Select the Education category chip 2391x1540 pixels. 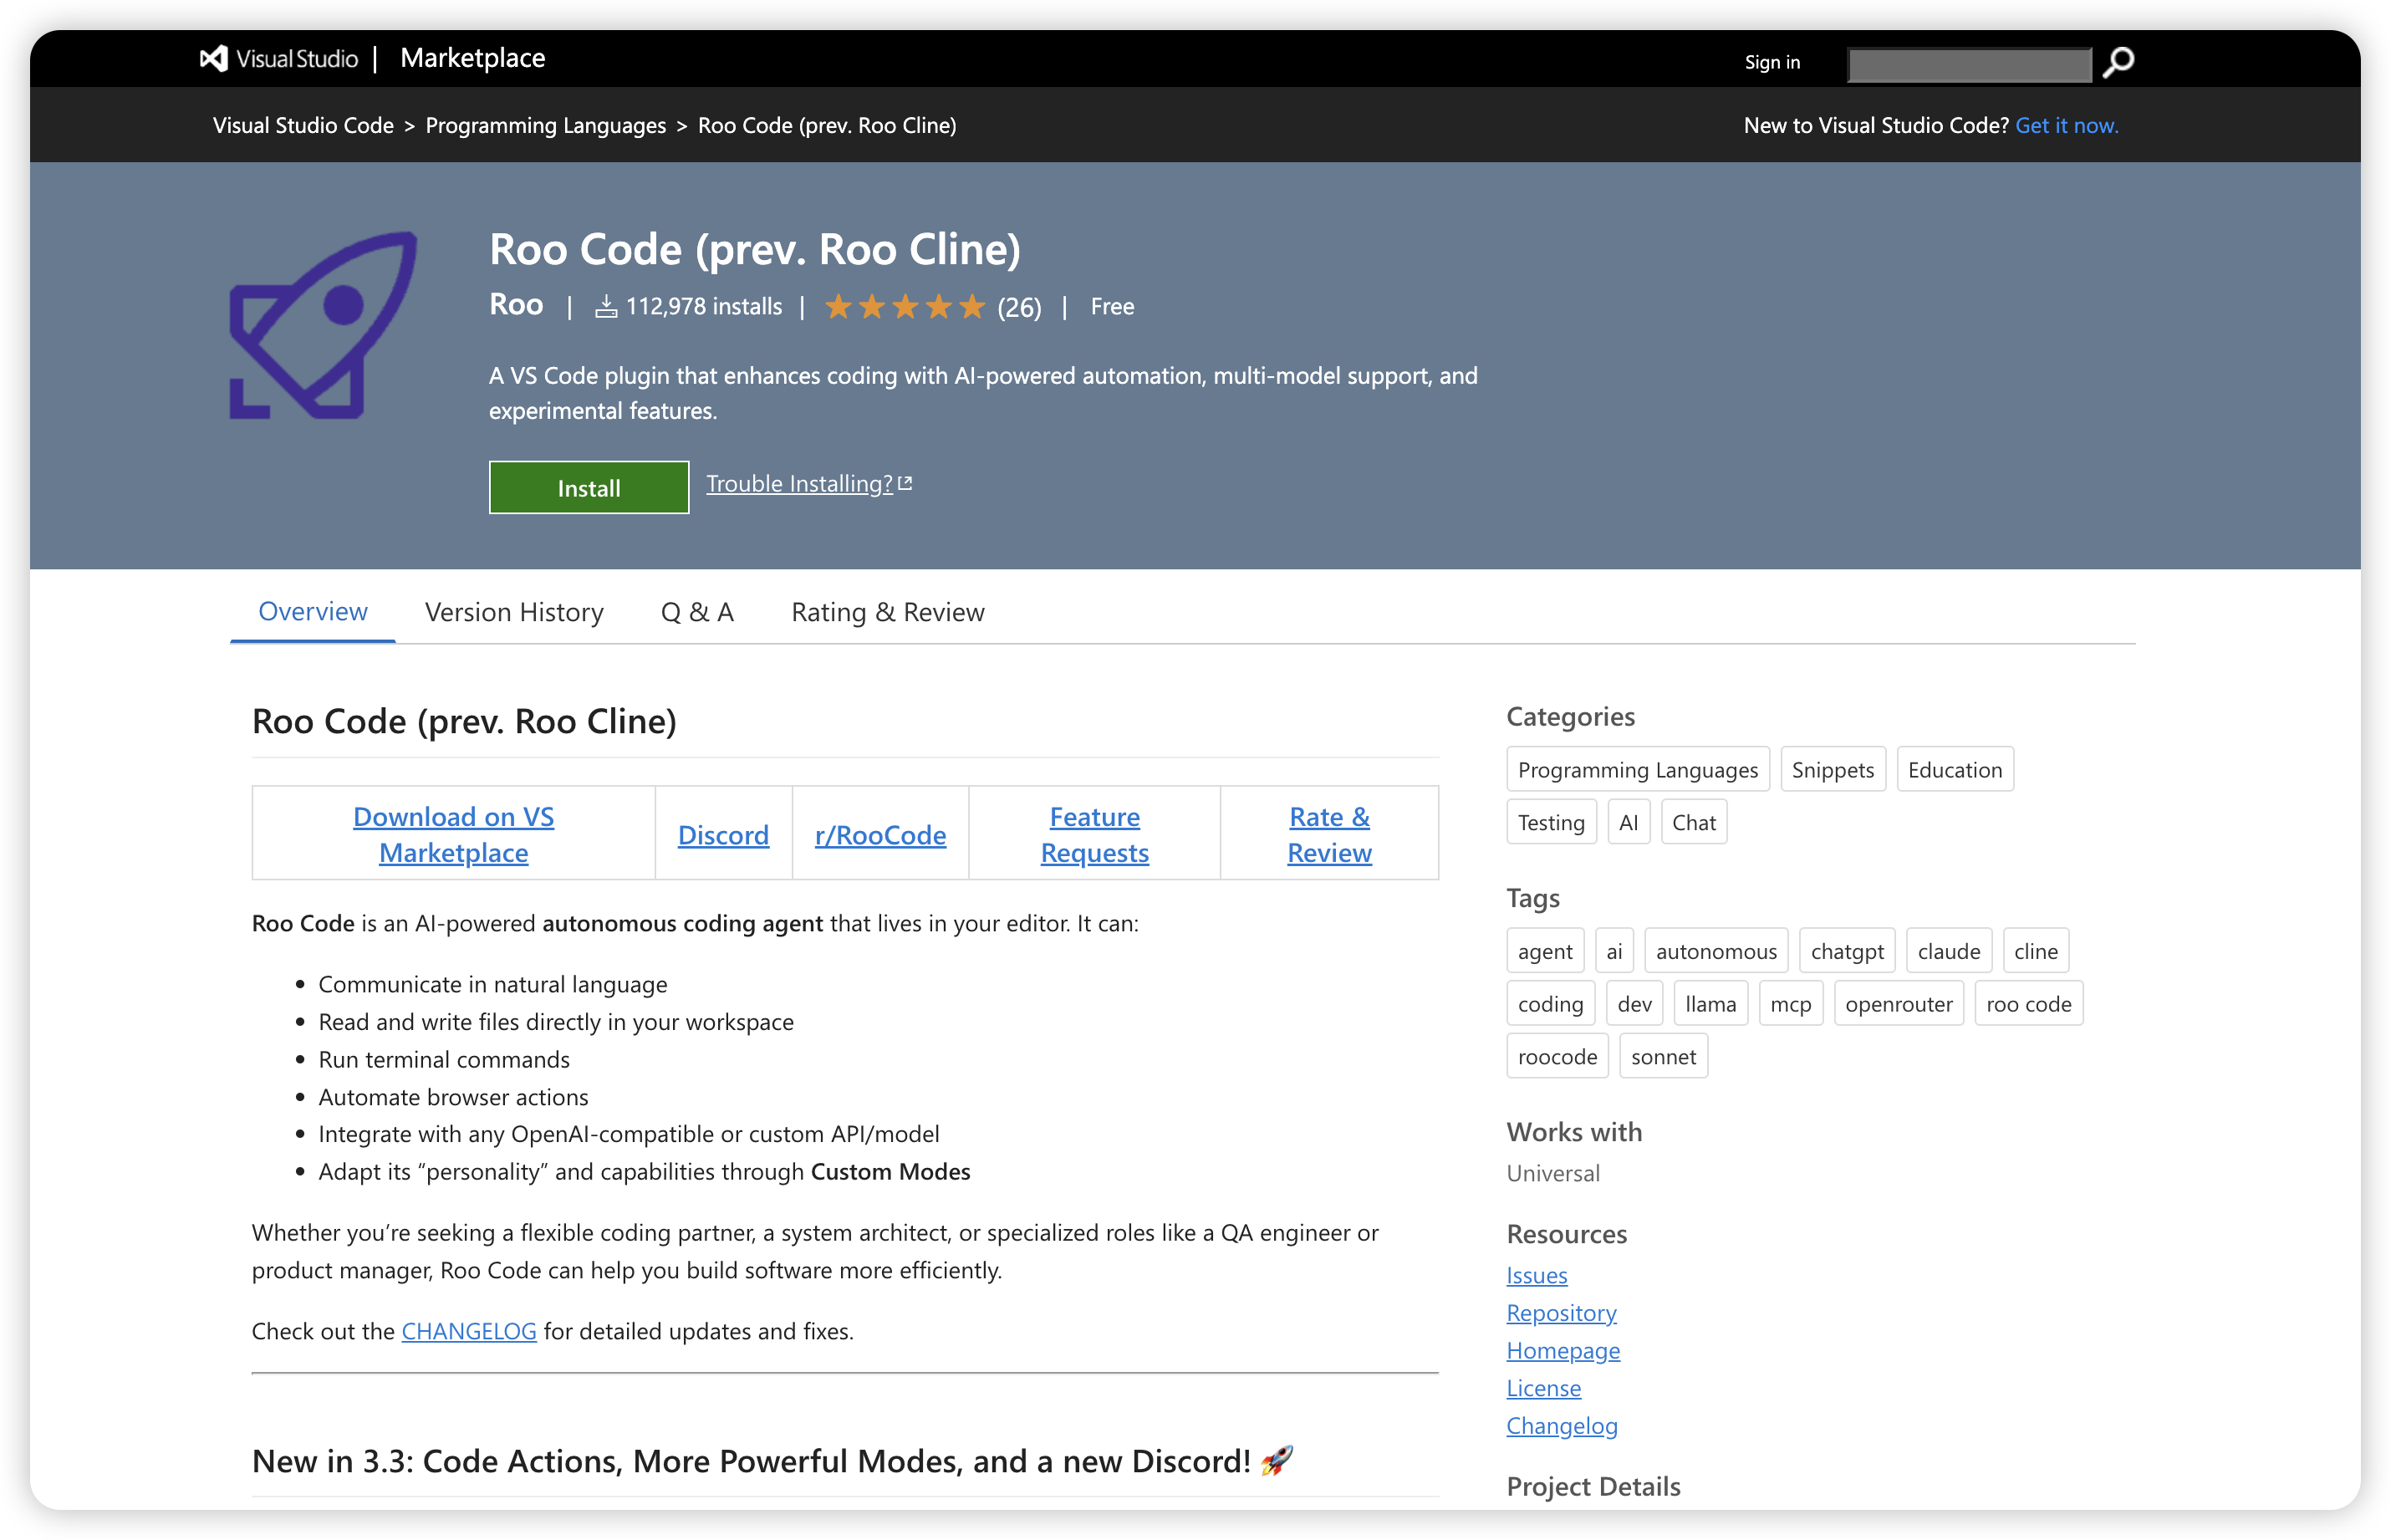point(1954,769)
